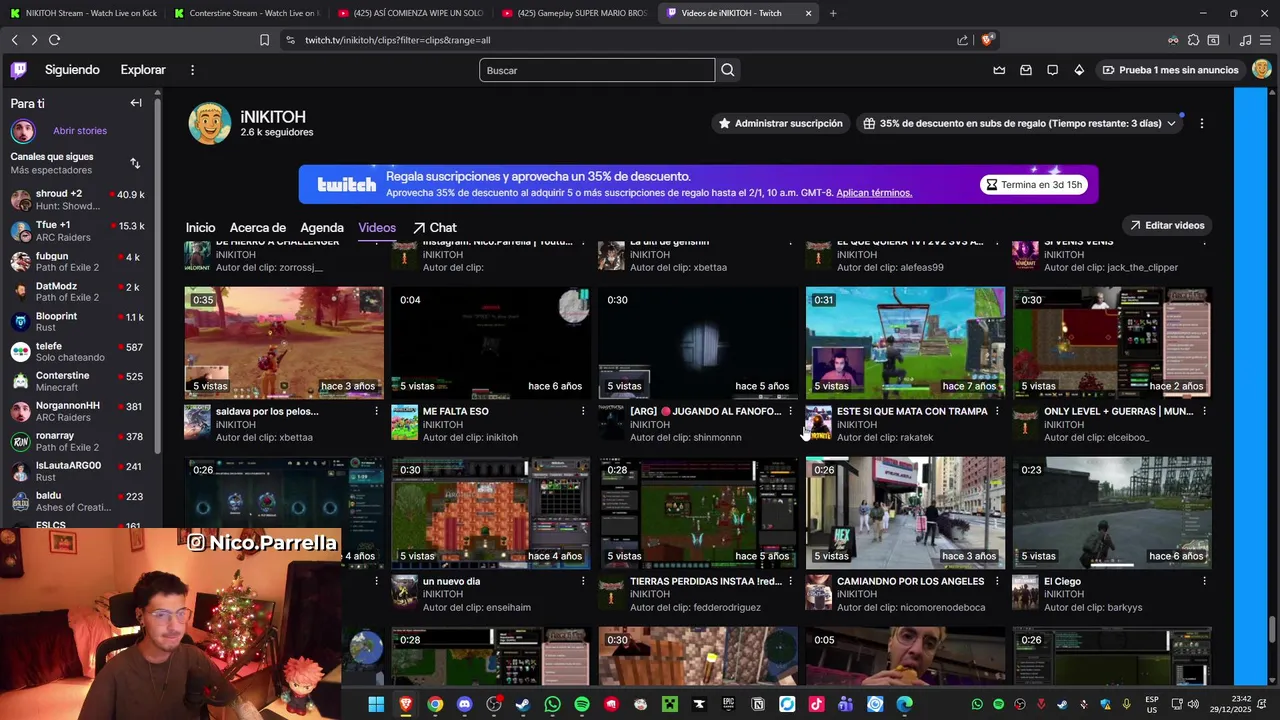
Task: Play the ME FALTA ESO clip thumbnail
Action: point(491,343)
